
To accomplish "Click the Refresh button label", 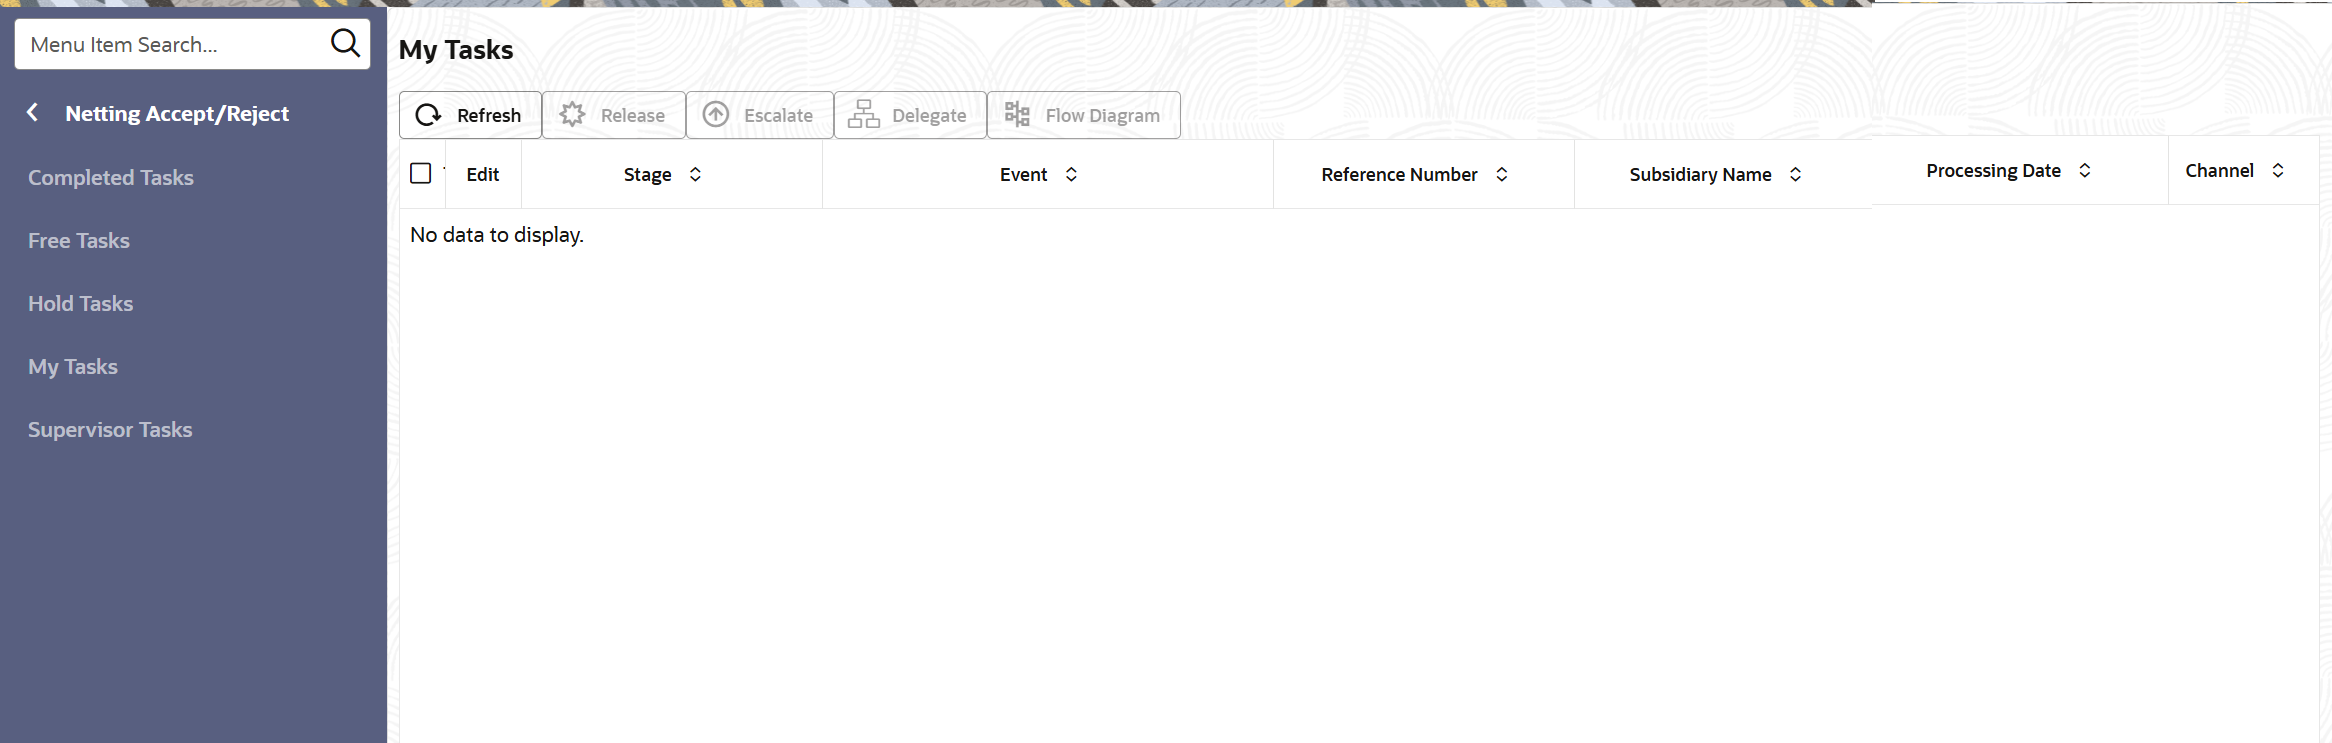I will (489, 115).
